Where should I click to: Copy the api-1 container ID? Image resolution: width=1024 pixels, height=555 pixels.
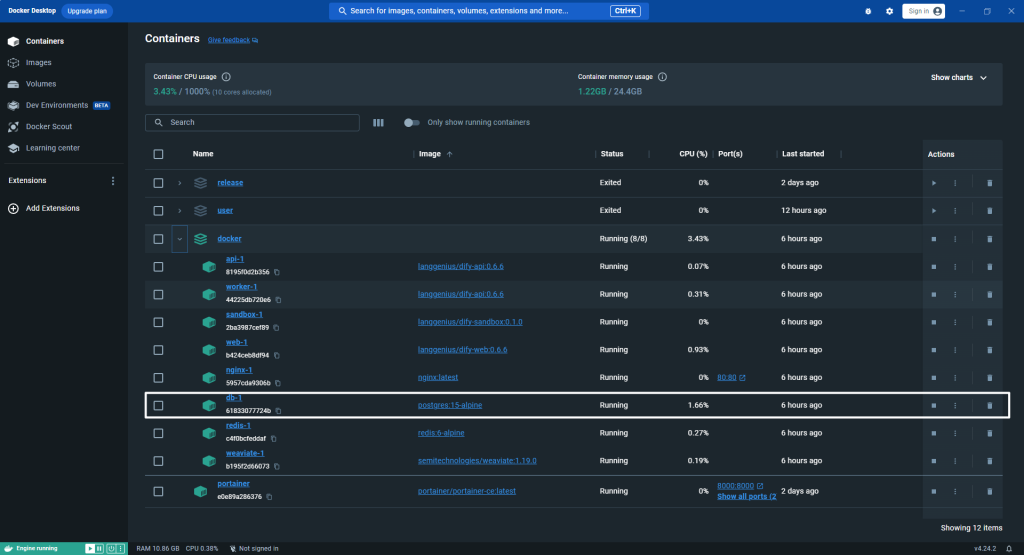click(277, 272)
